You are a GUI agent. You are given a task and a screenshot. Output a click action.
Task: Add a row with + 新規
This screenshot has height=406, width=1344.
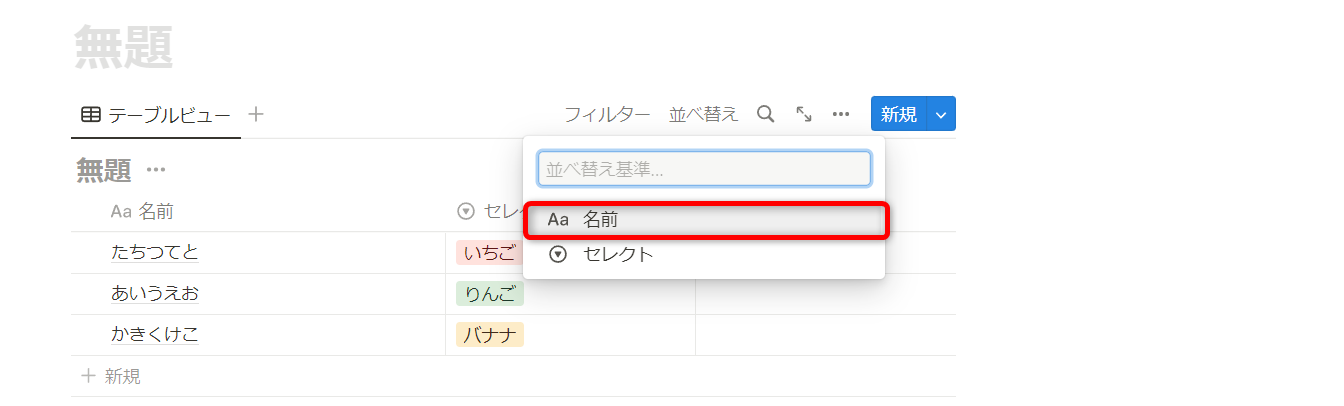coord(111,376)
